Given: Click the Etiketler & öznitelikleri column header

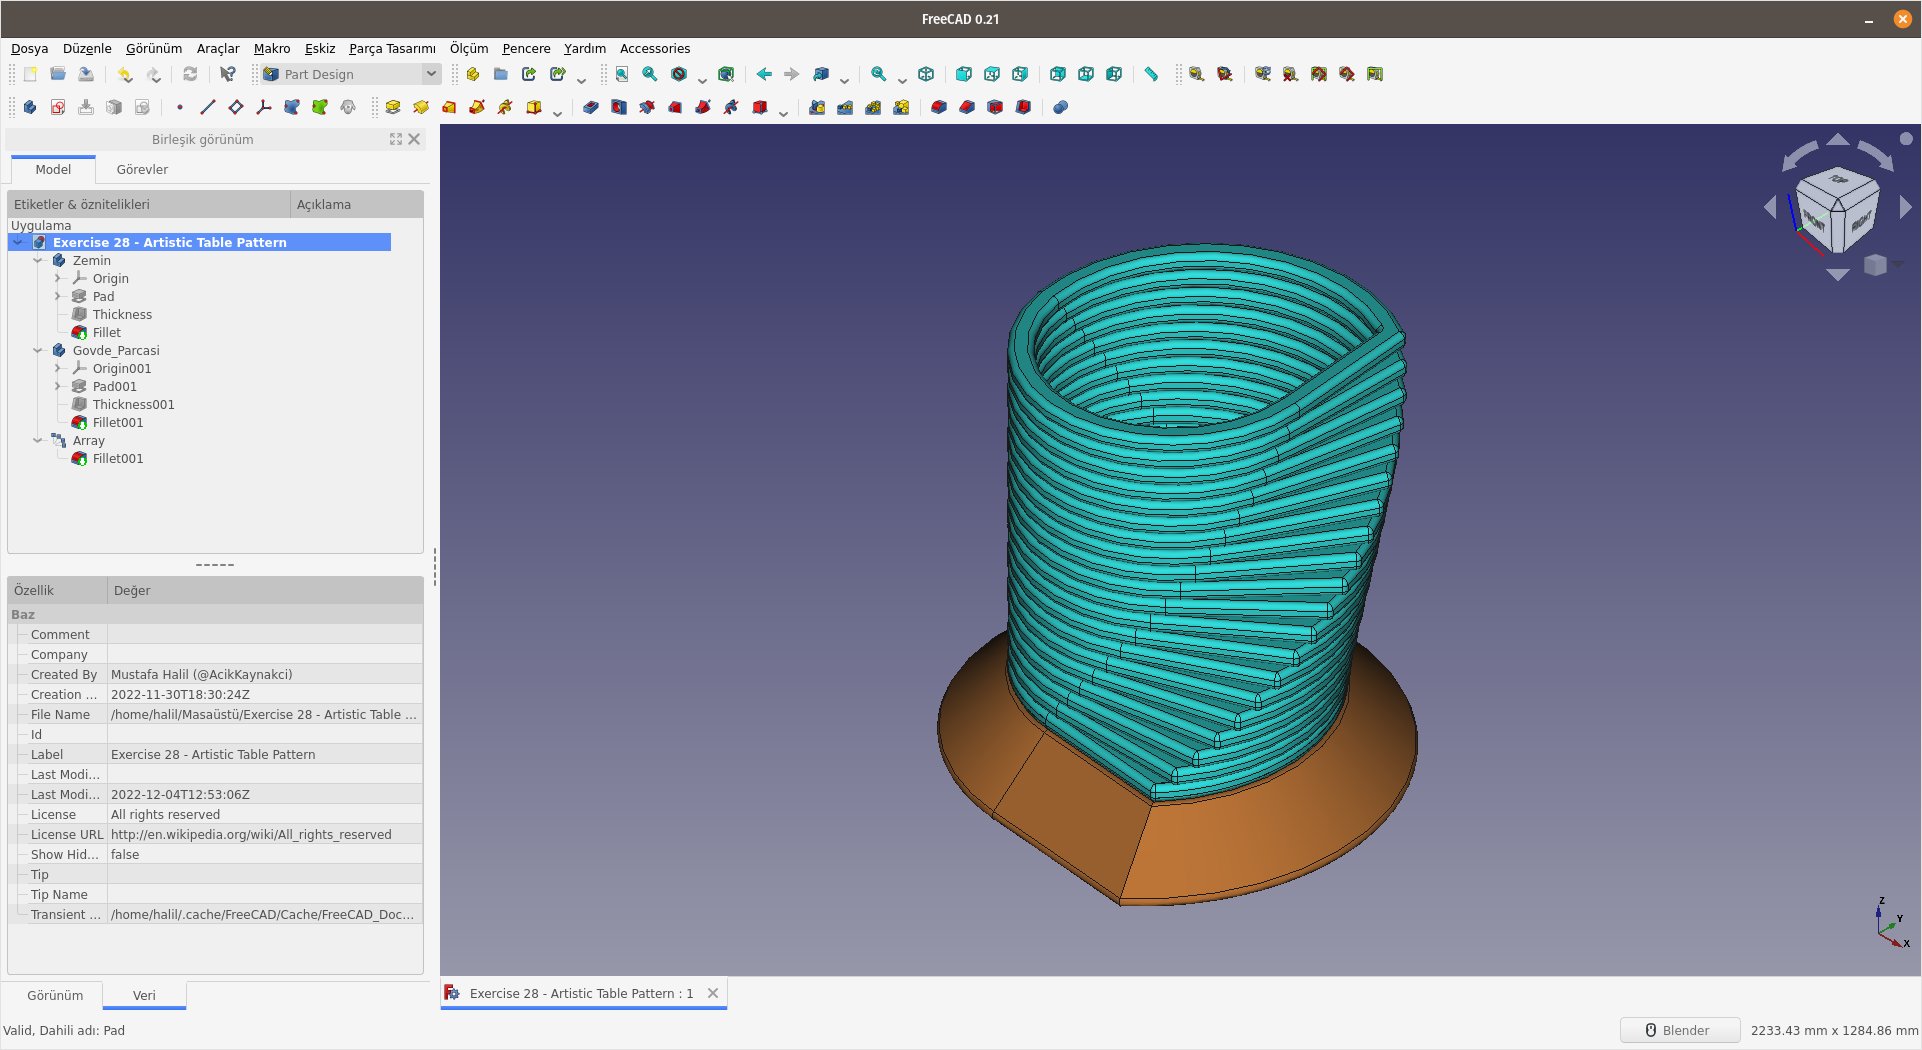Looking at the screenshot, I should click(x=149, y=204).
